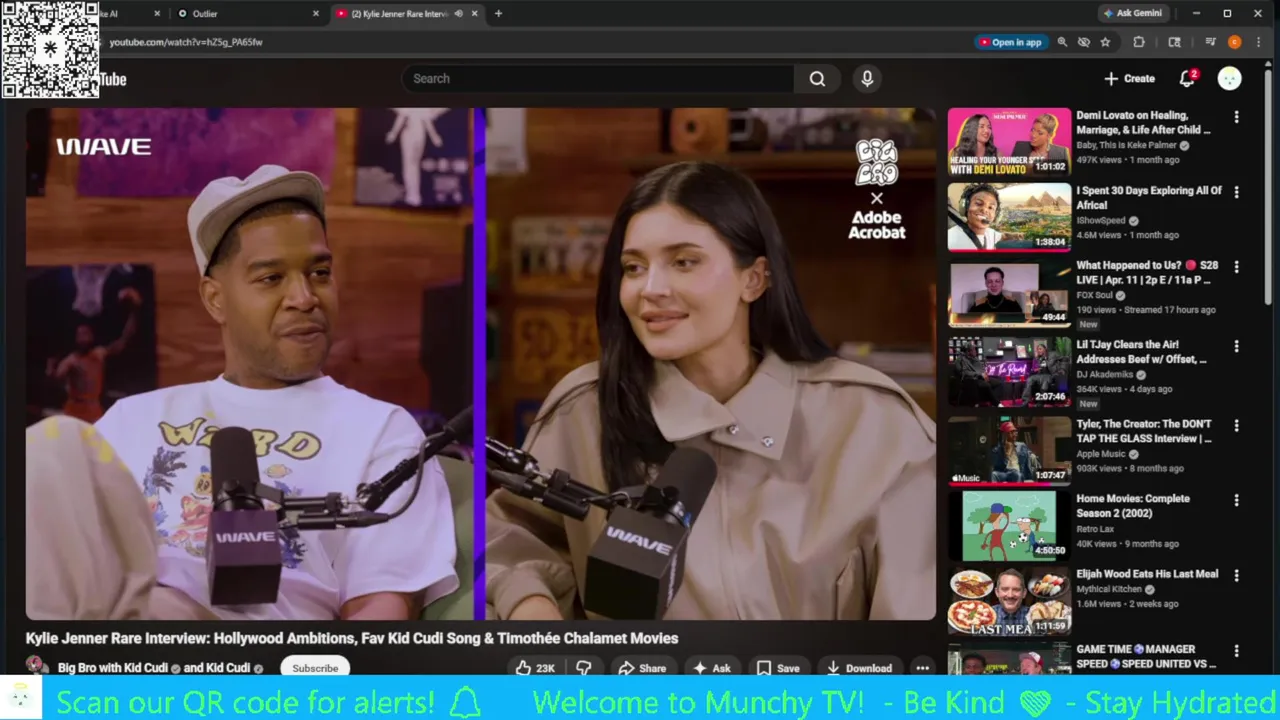The image size is (1280, 720).
Task: Open the Lil TJay Clears the Air thumbnail
Action: tap(1009, 371)
